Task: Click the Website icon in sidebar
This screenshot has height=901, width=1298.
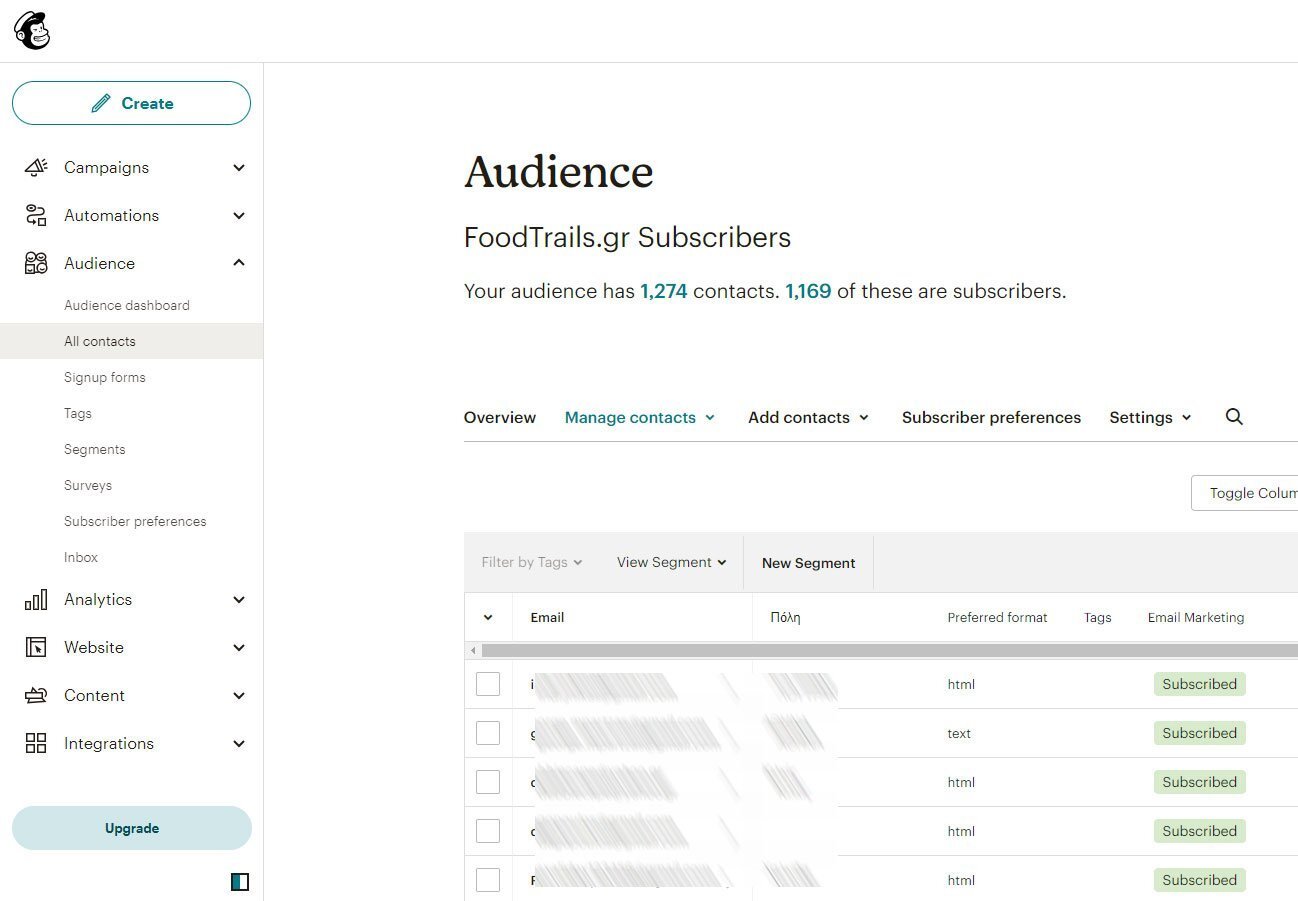Action: (x=36, y=647)
